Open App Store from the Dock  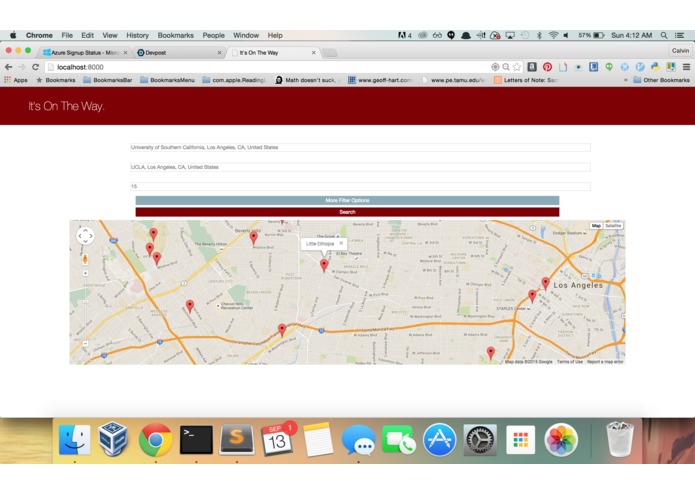pos(439,440)
